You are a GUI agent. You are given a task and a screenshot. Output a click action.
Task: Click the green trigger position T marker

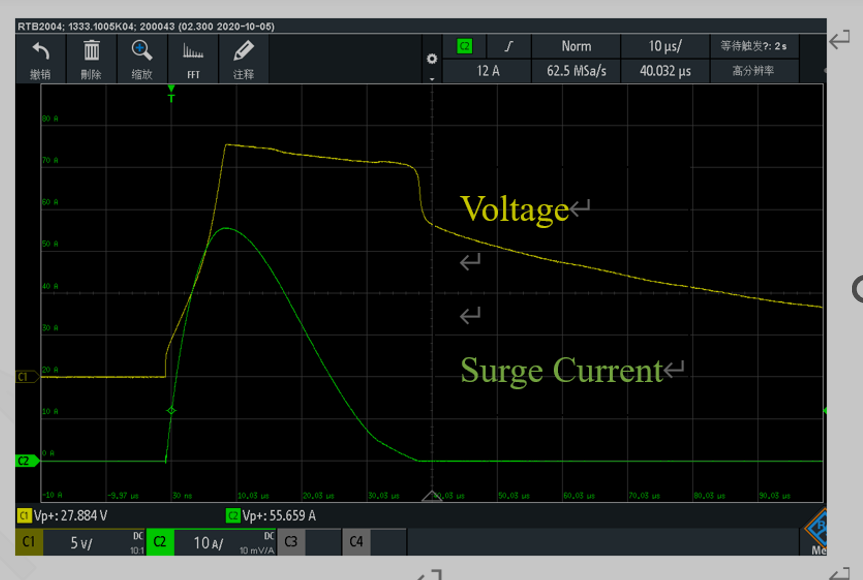click(171, 94)
